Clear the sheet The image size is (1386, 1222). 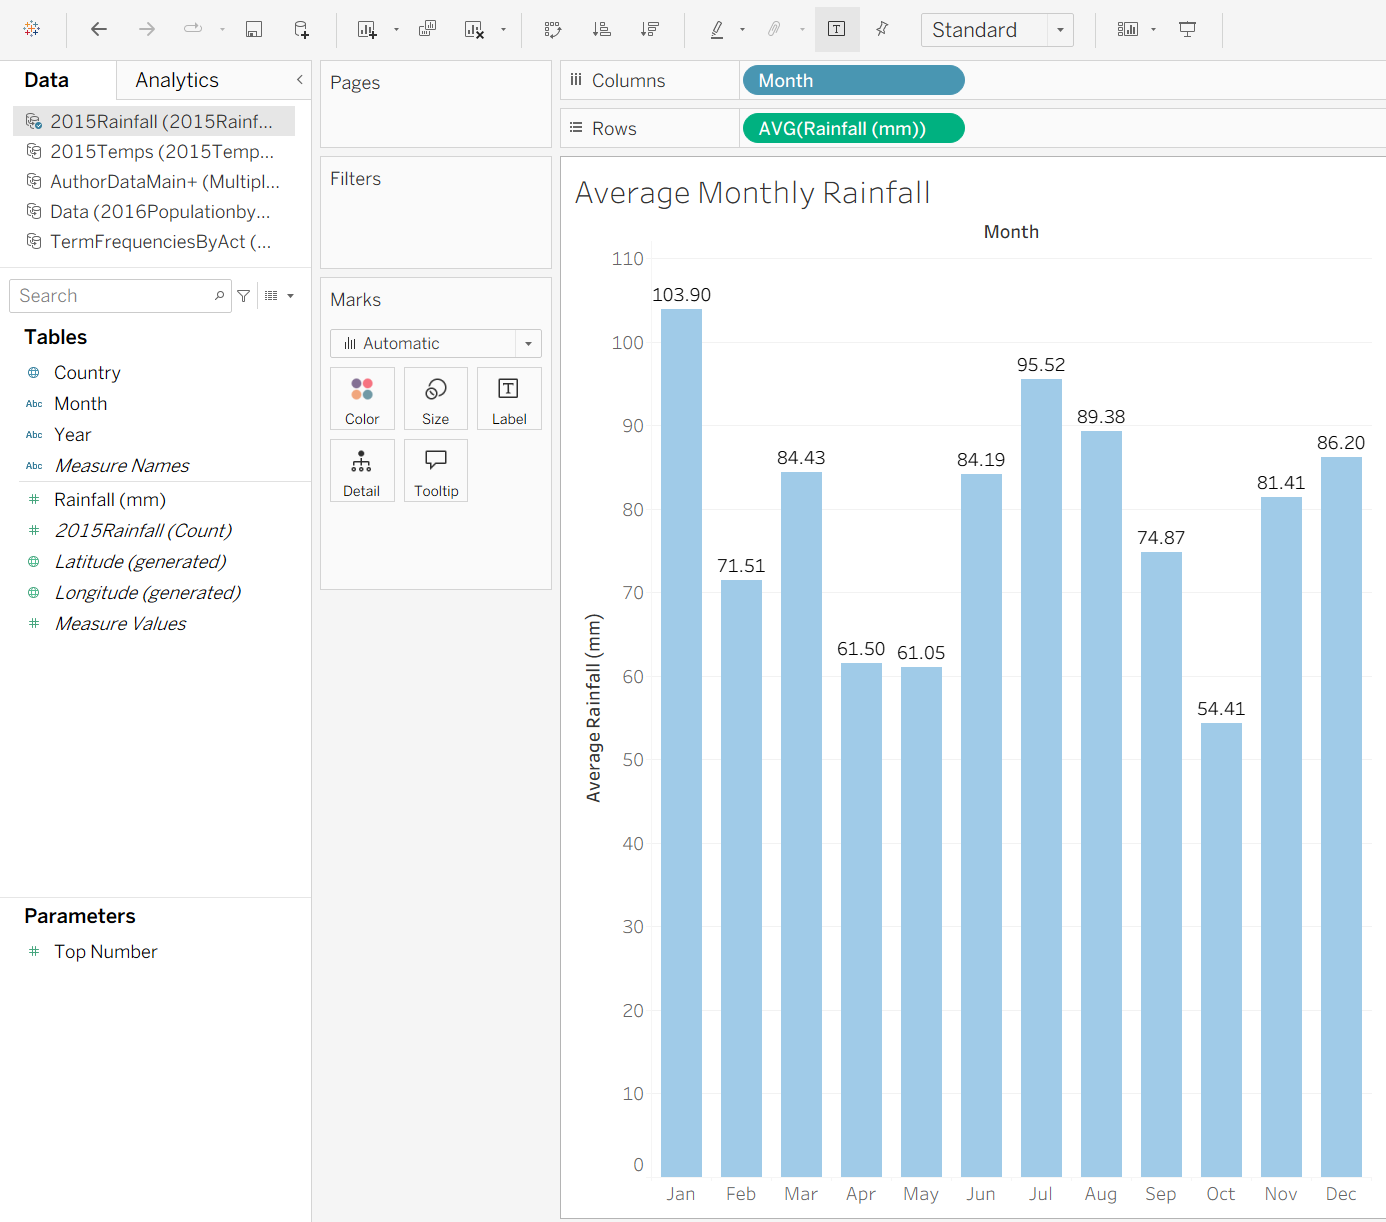point(474,29)
